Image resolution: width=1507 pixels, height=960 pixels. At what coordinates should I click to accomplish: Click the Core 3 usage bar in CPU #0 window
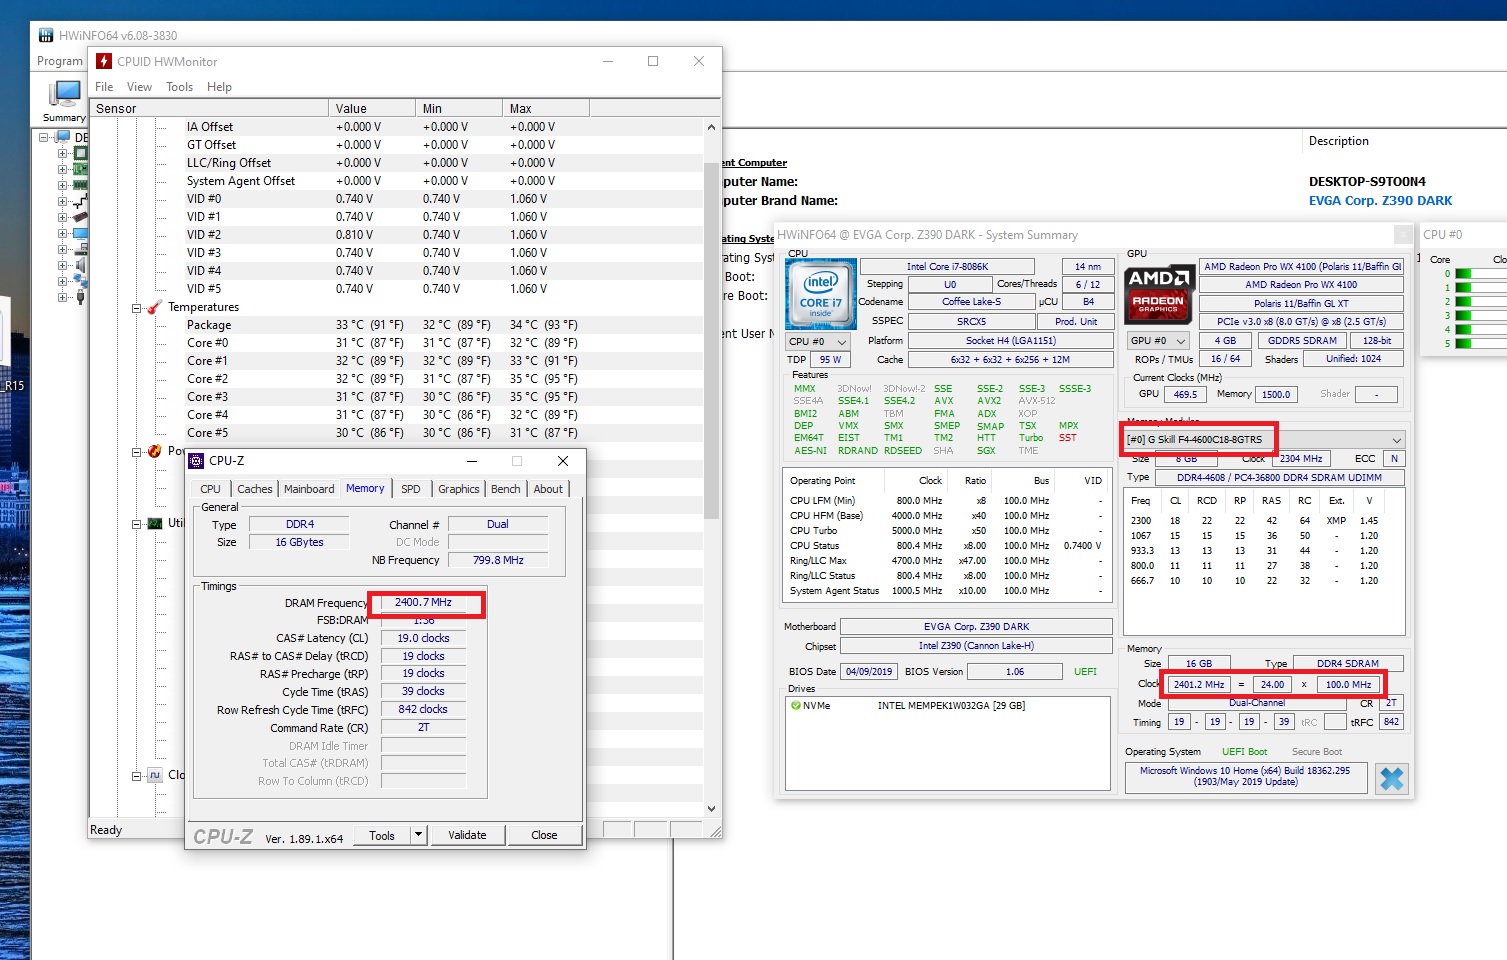(1481, 315)
